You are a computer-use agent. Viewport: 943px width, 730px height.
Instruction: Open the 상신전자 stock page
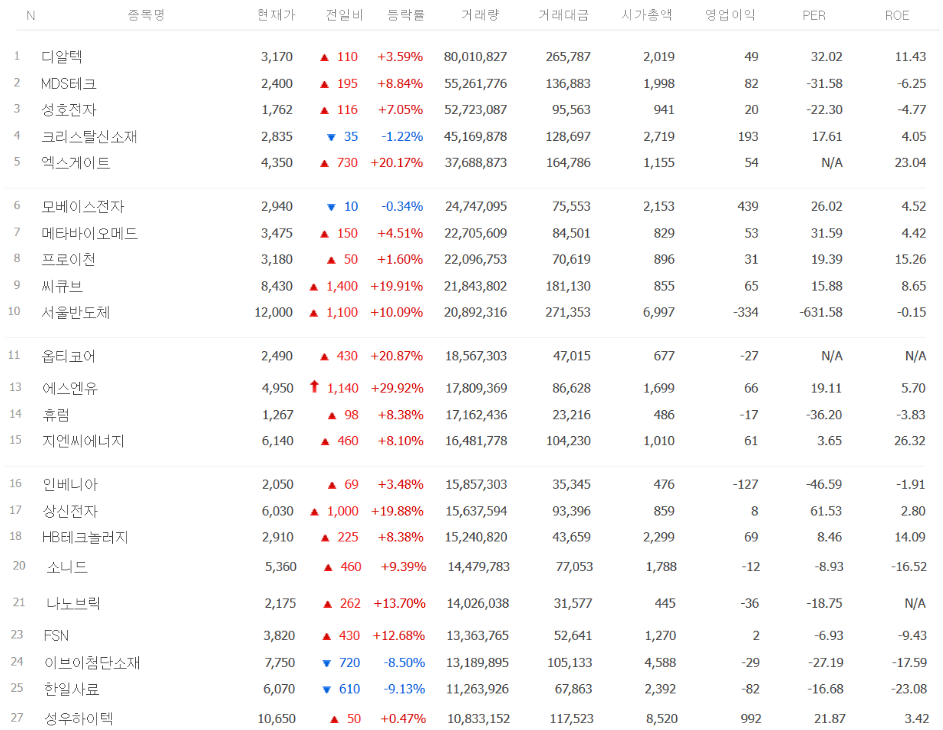[70, 511]
